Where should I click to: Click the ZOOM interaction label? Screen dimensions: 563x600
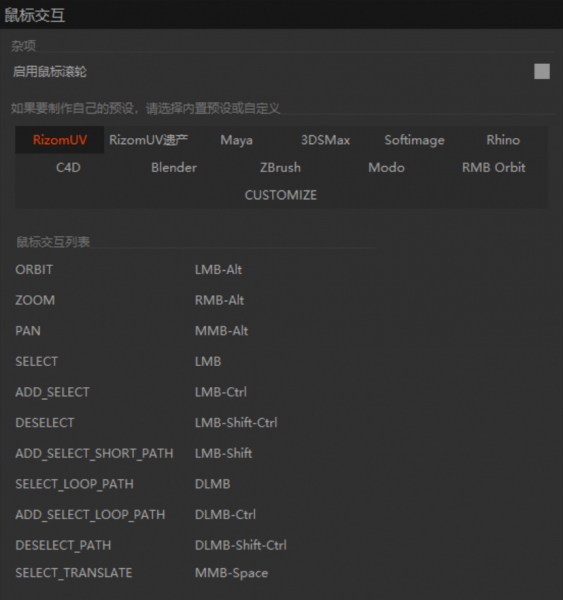click(35, 300)
